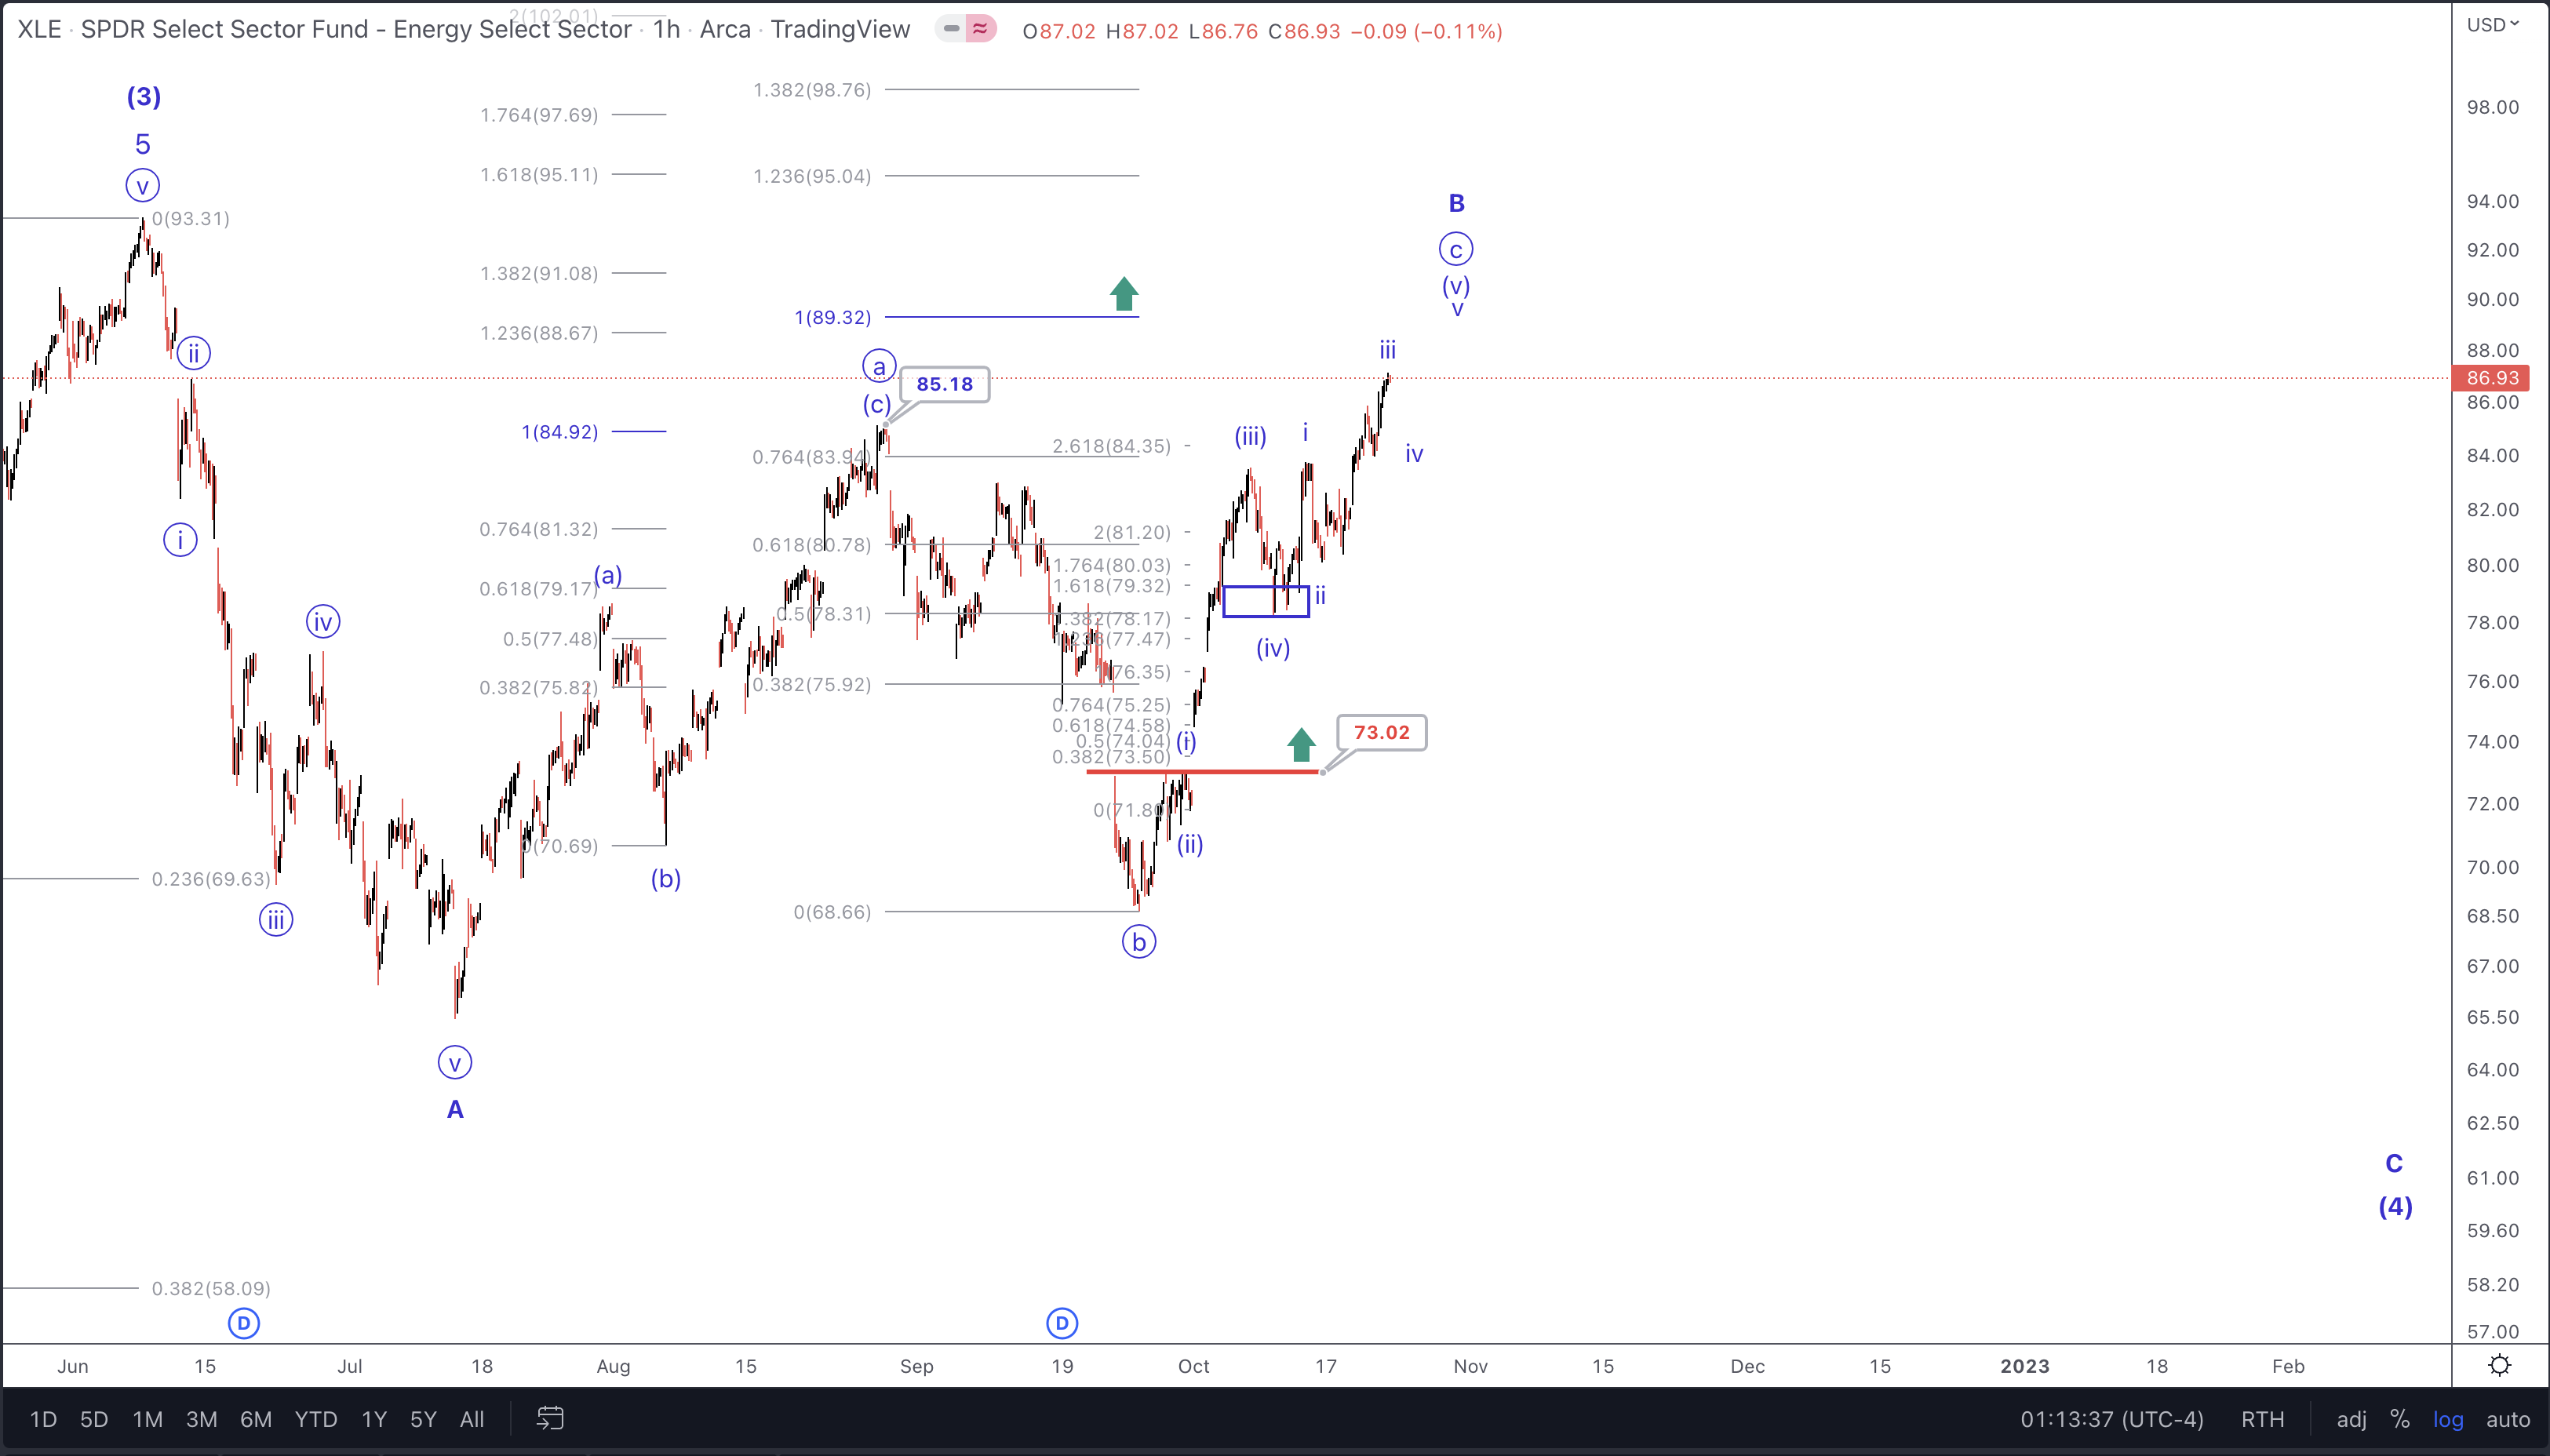Screen dimensions: 2550x1456
Task: Open timezone clock 01:13:37 (UTC-4)
Action: tap(2112, 1419)
